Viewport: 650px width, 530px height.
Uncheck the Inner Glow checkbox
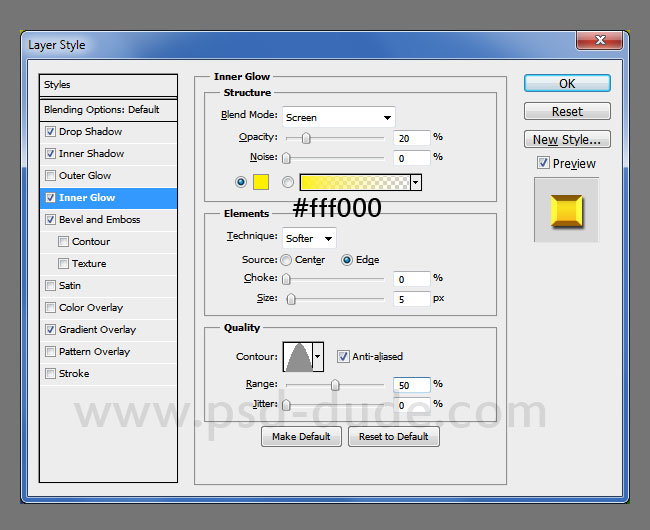(x=50, y=198)
